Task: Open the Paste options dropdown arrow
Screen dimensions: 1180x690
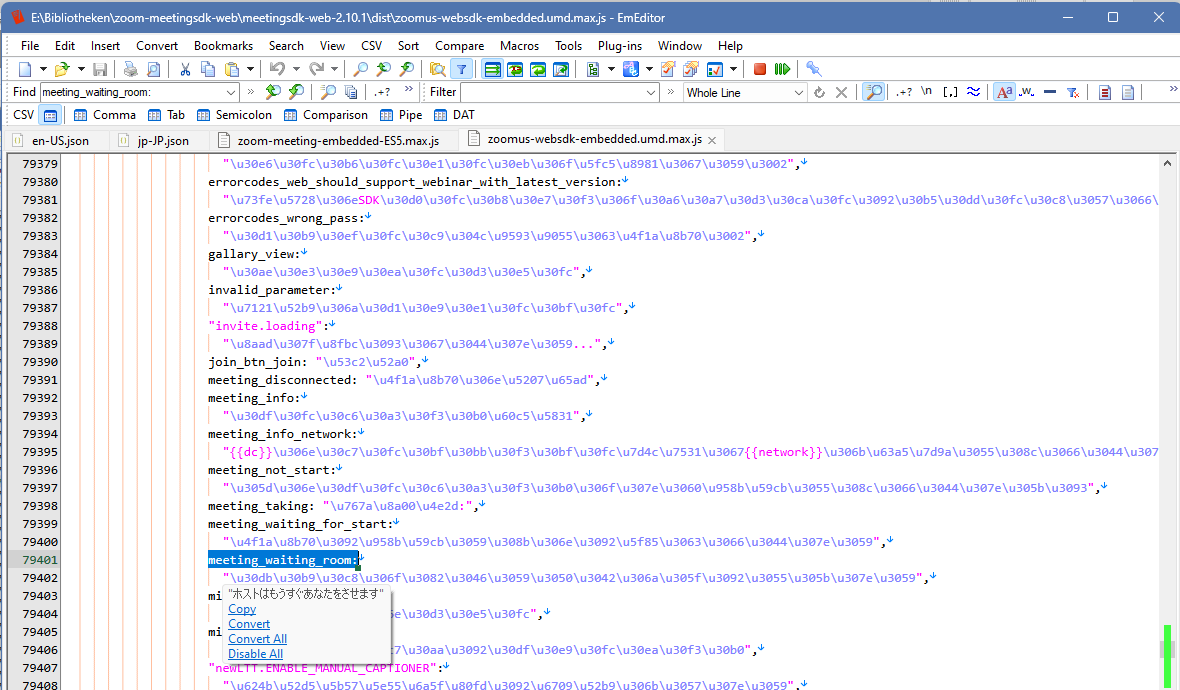Action: coord(249,69)
